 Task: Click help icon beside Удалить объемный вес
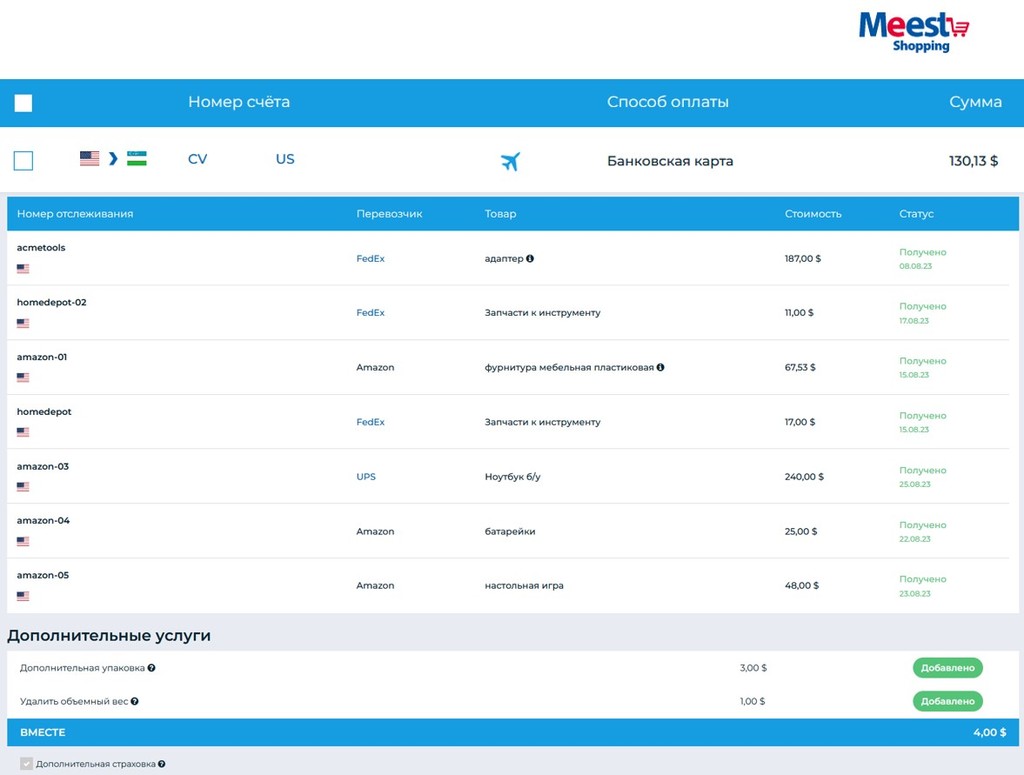(x=134, y=702)
